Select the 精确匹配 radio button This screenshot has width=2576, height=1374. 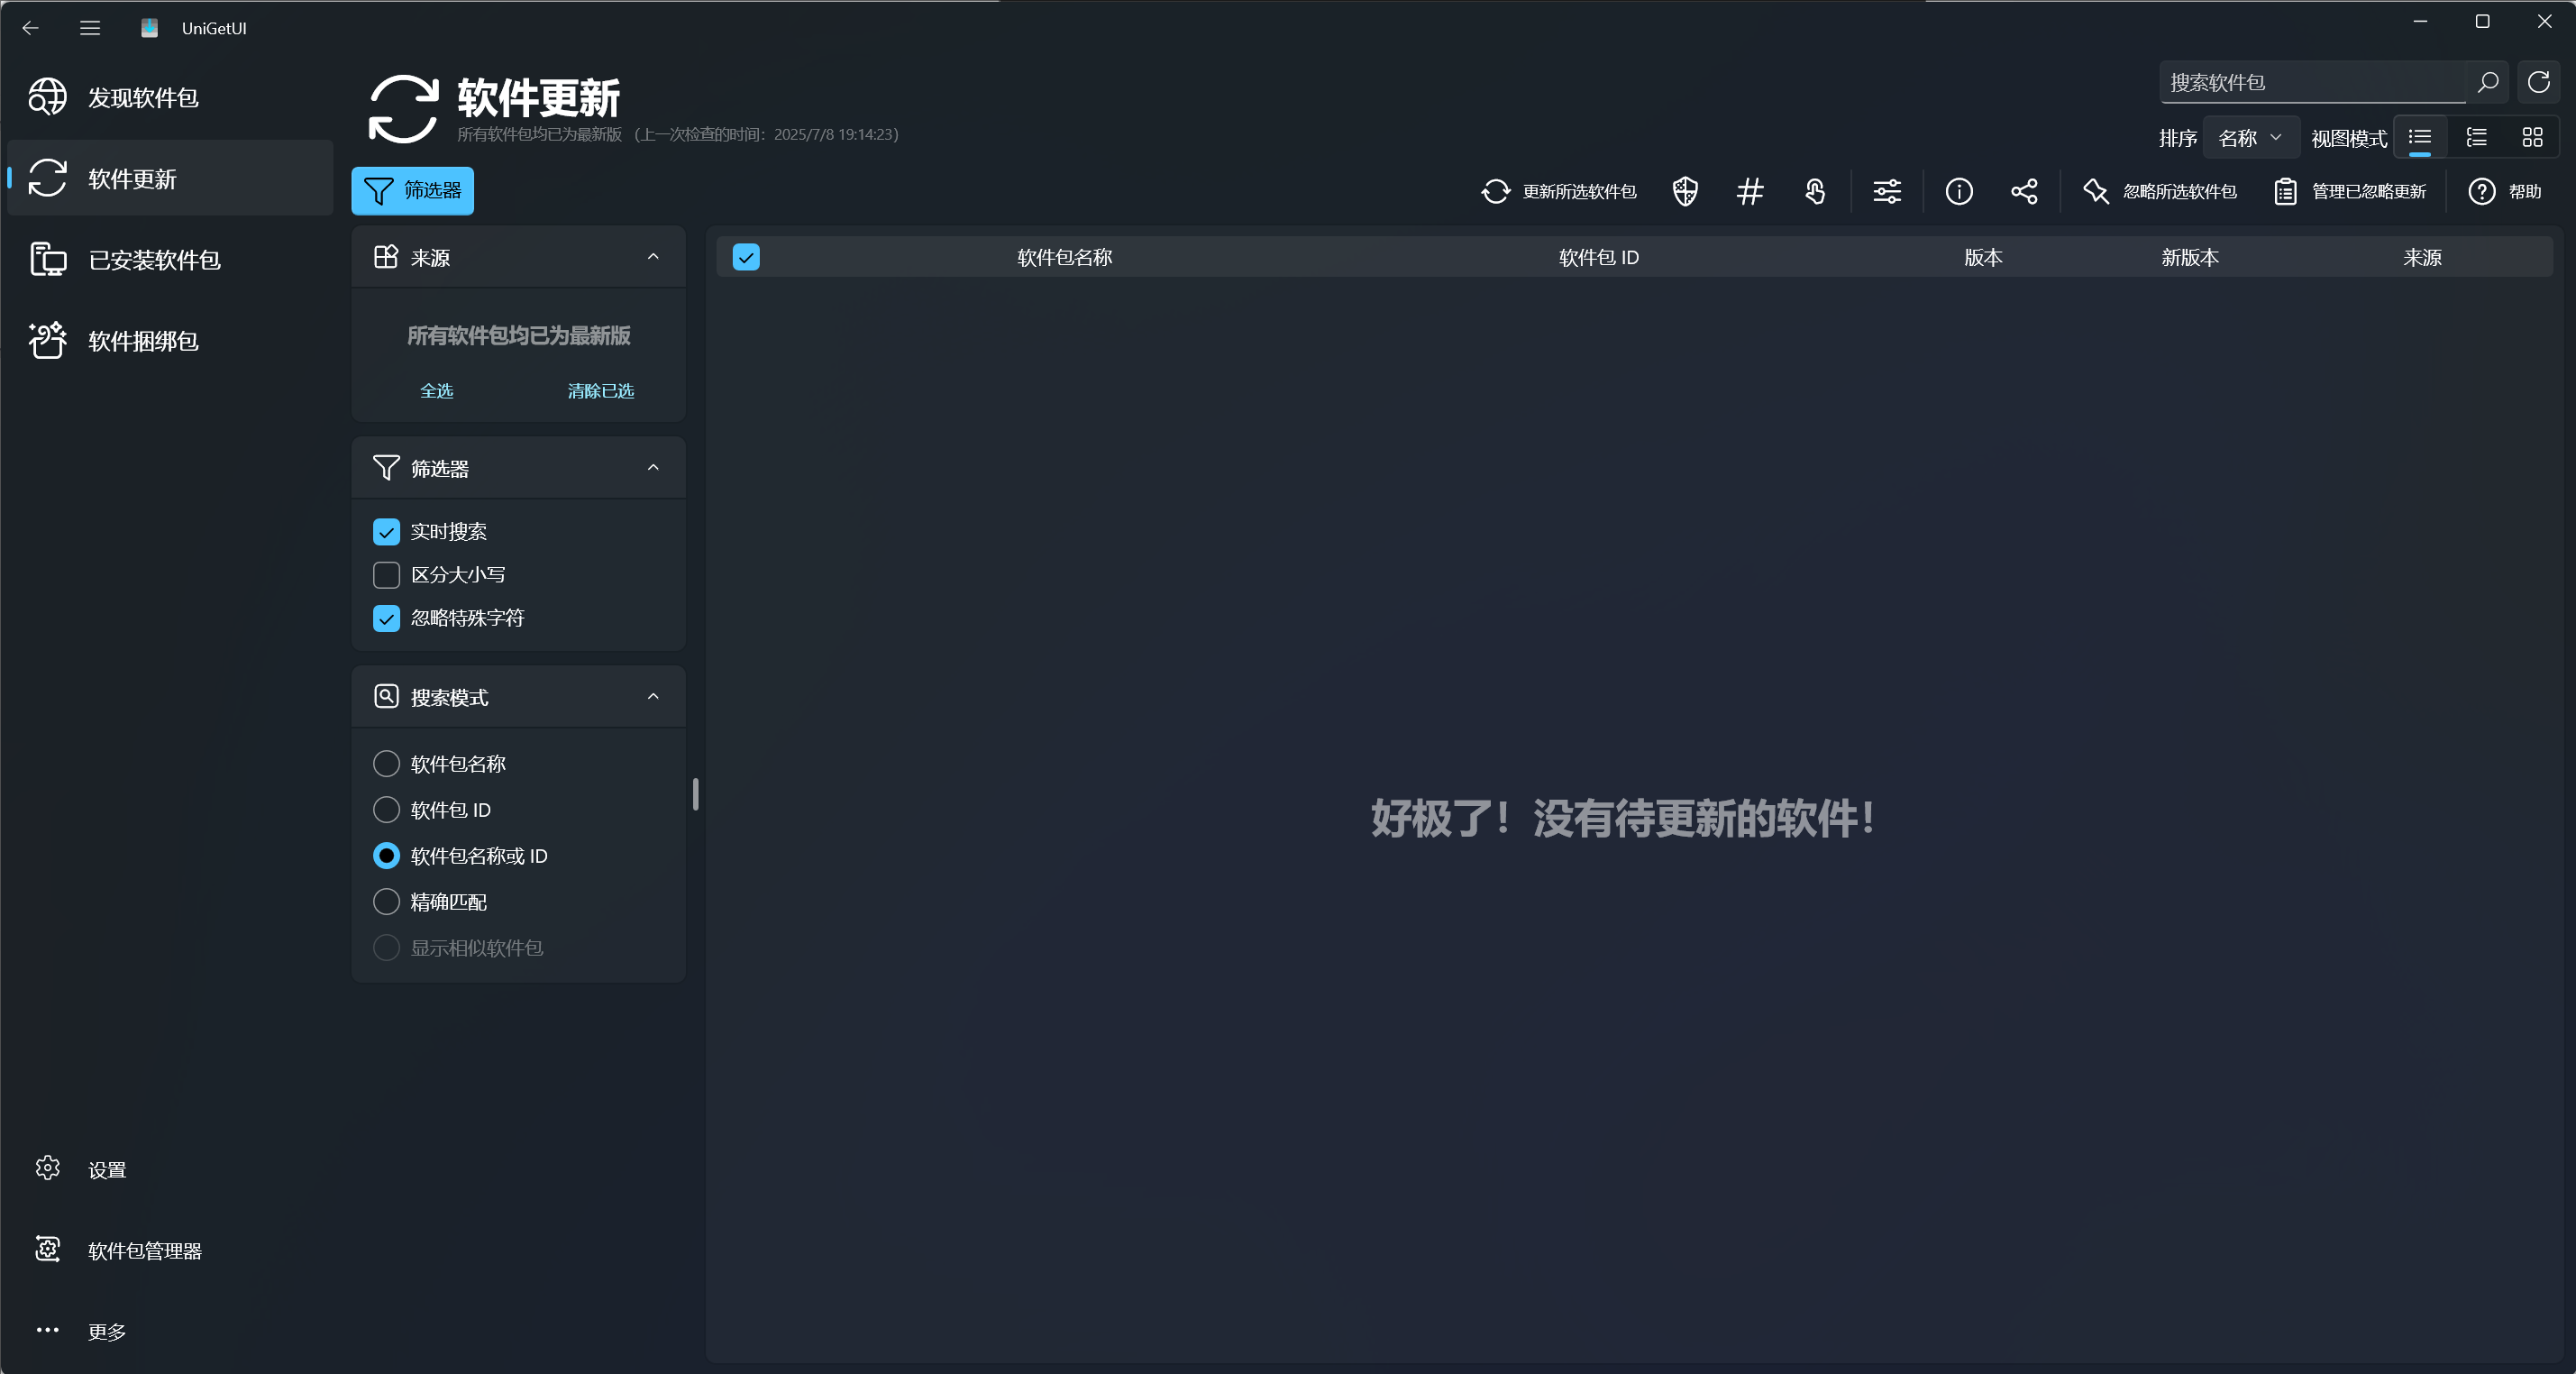(386, 901)
